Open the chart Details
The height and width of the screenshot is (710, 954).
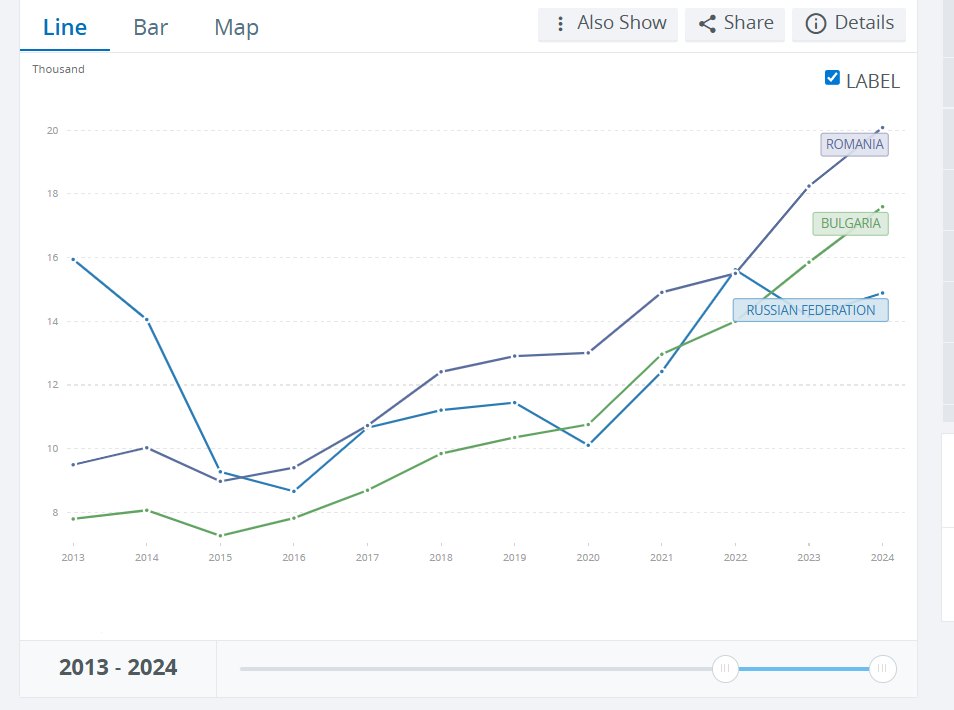pos(849,24)
